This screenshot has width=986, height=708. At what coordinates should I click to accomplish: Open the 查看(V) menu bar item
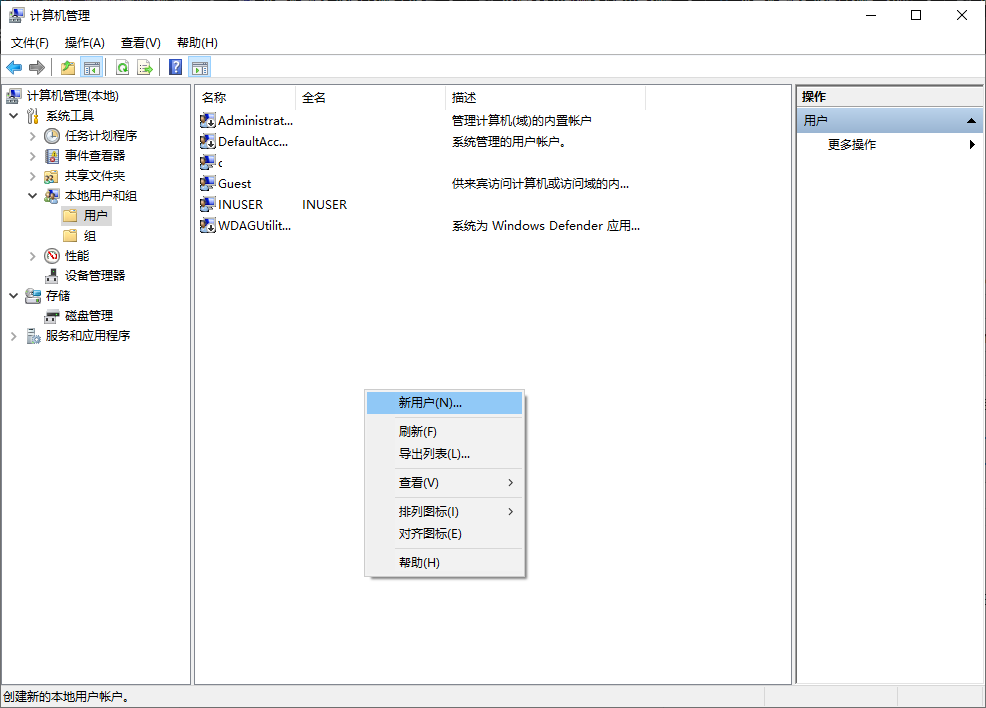[141, 43]
